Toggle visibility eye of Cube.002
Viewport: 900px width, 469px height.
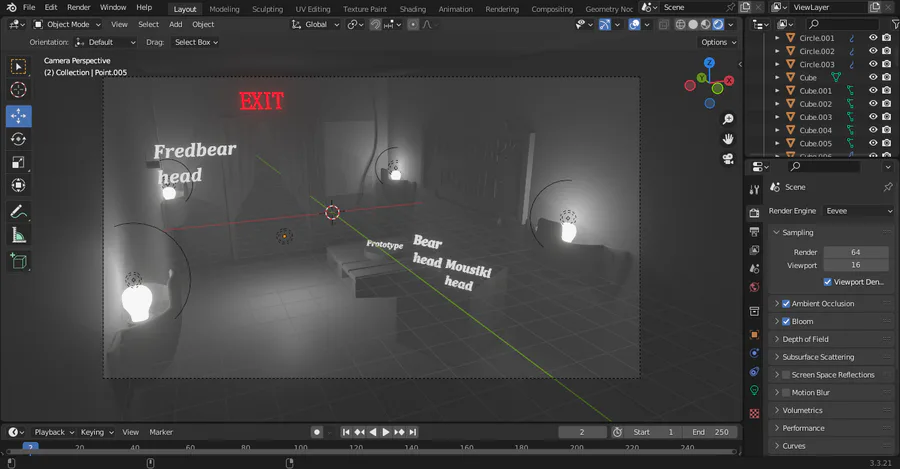[873, 104]
